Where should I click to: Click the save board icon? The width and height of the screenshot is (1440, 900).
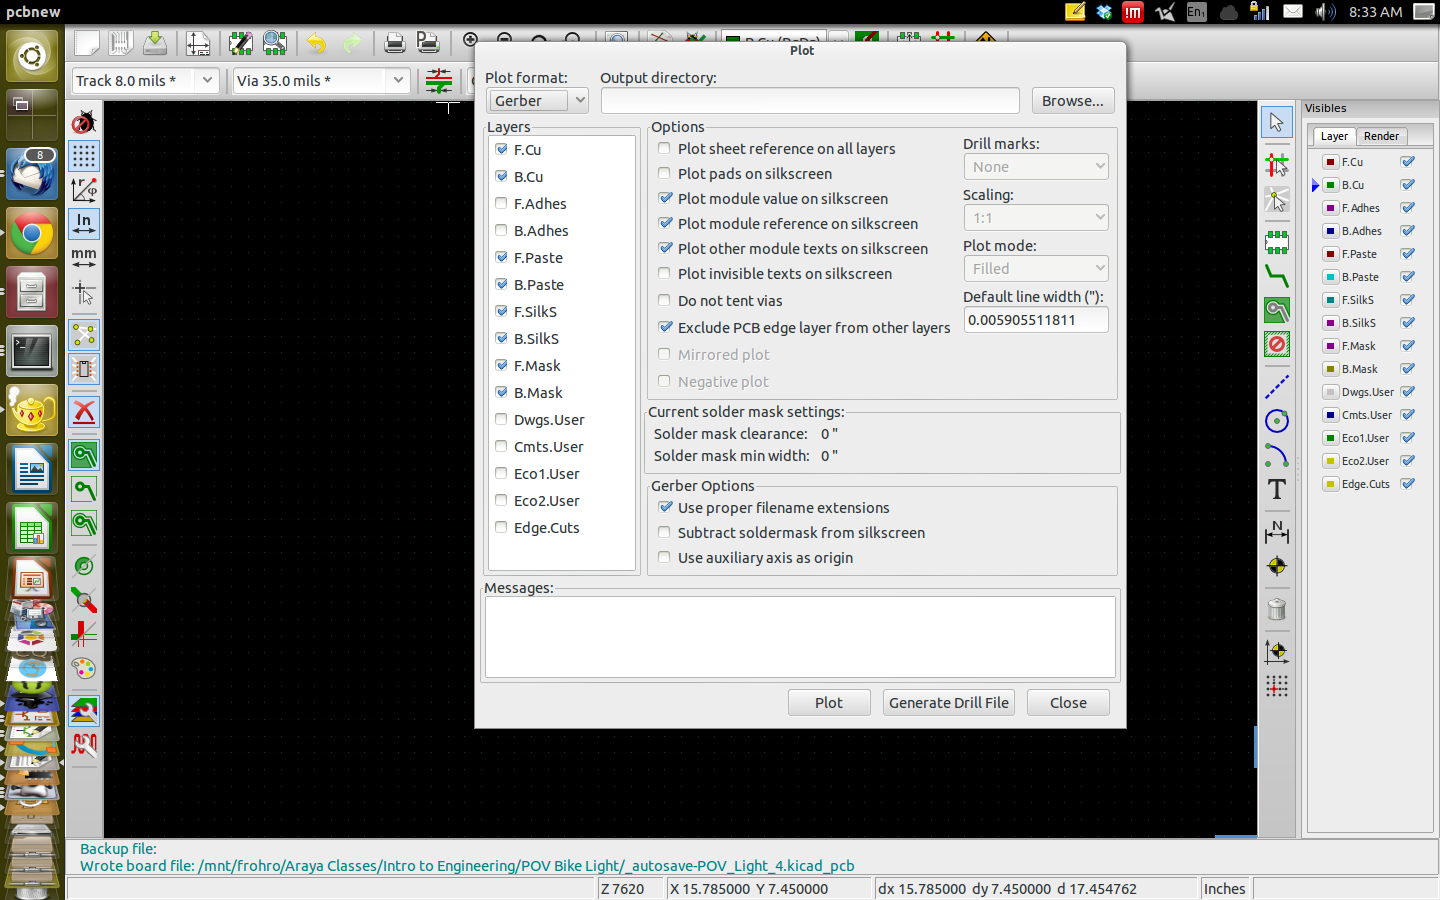click(x=155, y=43)
